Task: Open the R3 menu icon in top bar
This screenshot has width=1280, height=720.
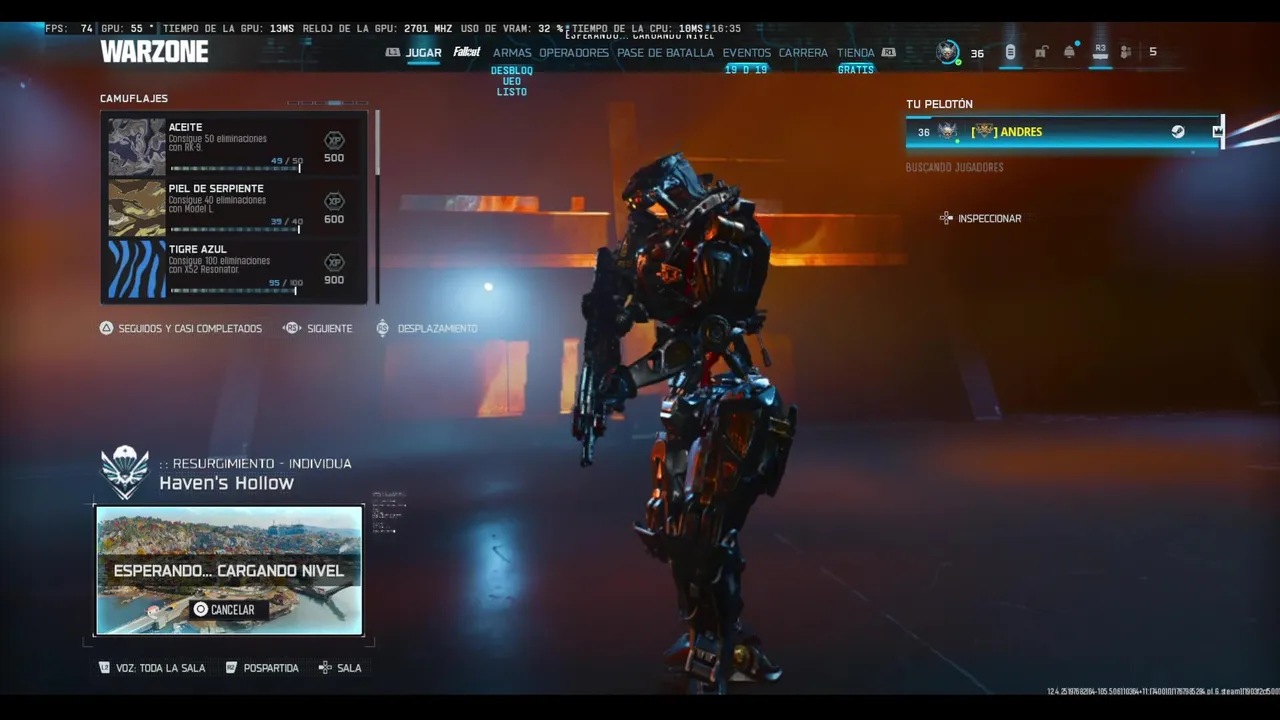Action: pos(1100,51)
